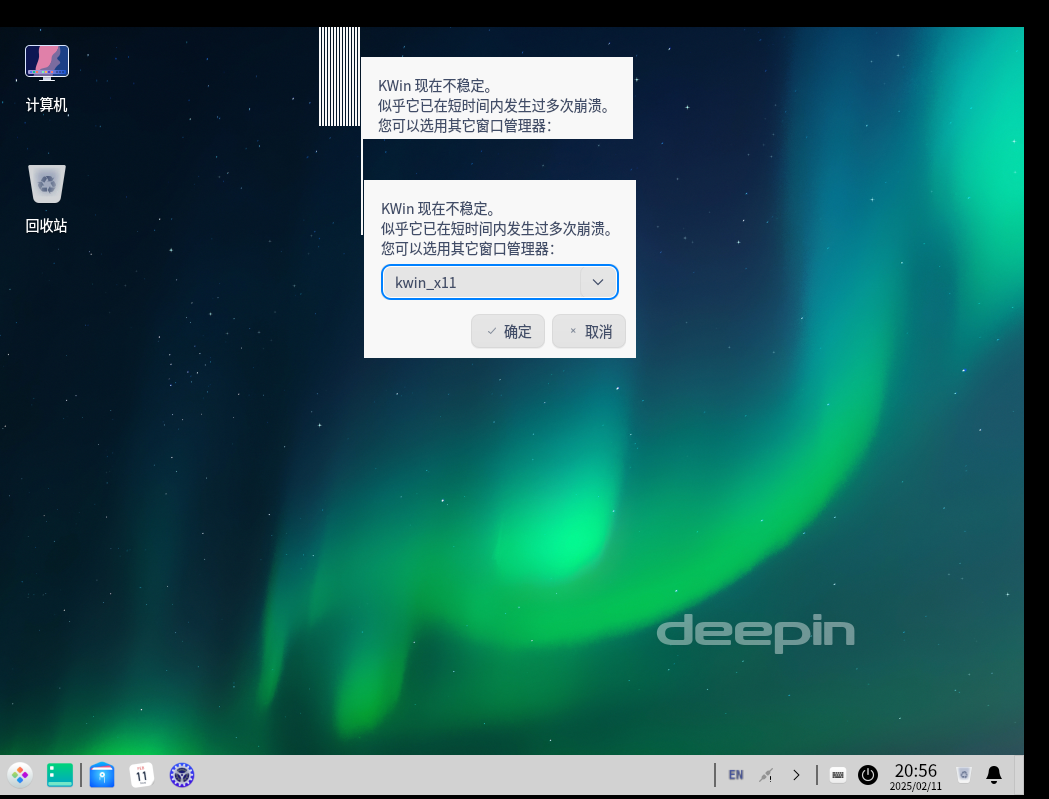Click the network disconnected tray icon
Image resolution: width=1049 pixels, height=799 pixels.
(x=766, y=774)
